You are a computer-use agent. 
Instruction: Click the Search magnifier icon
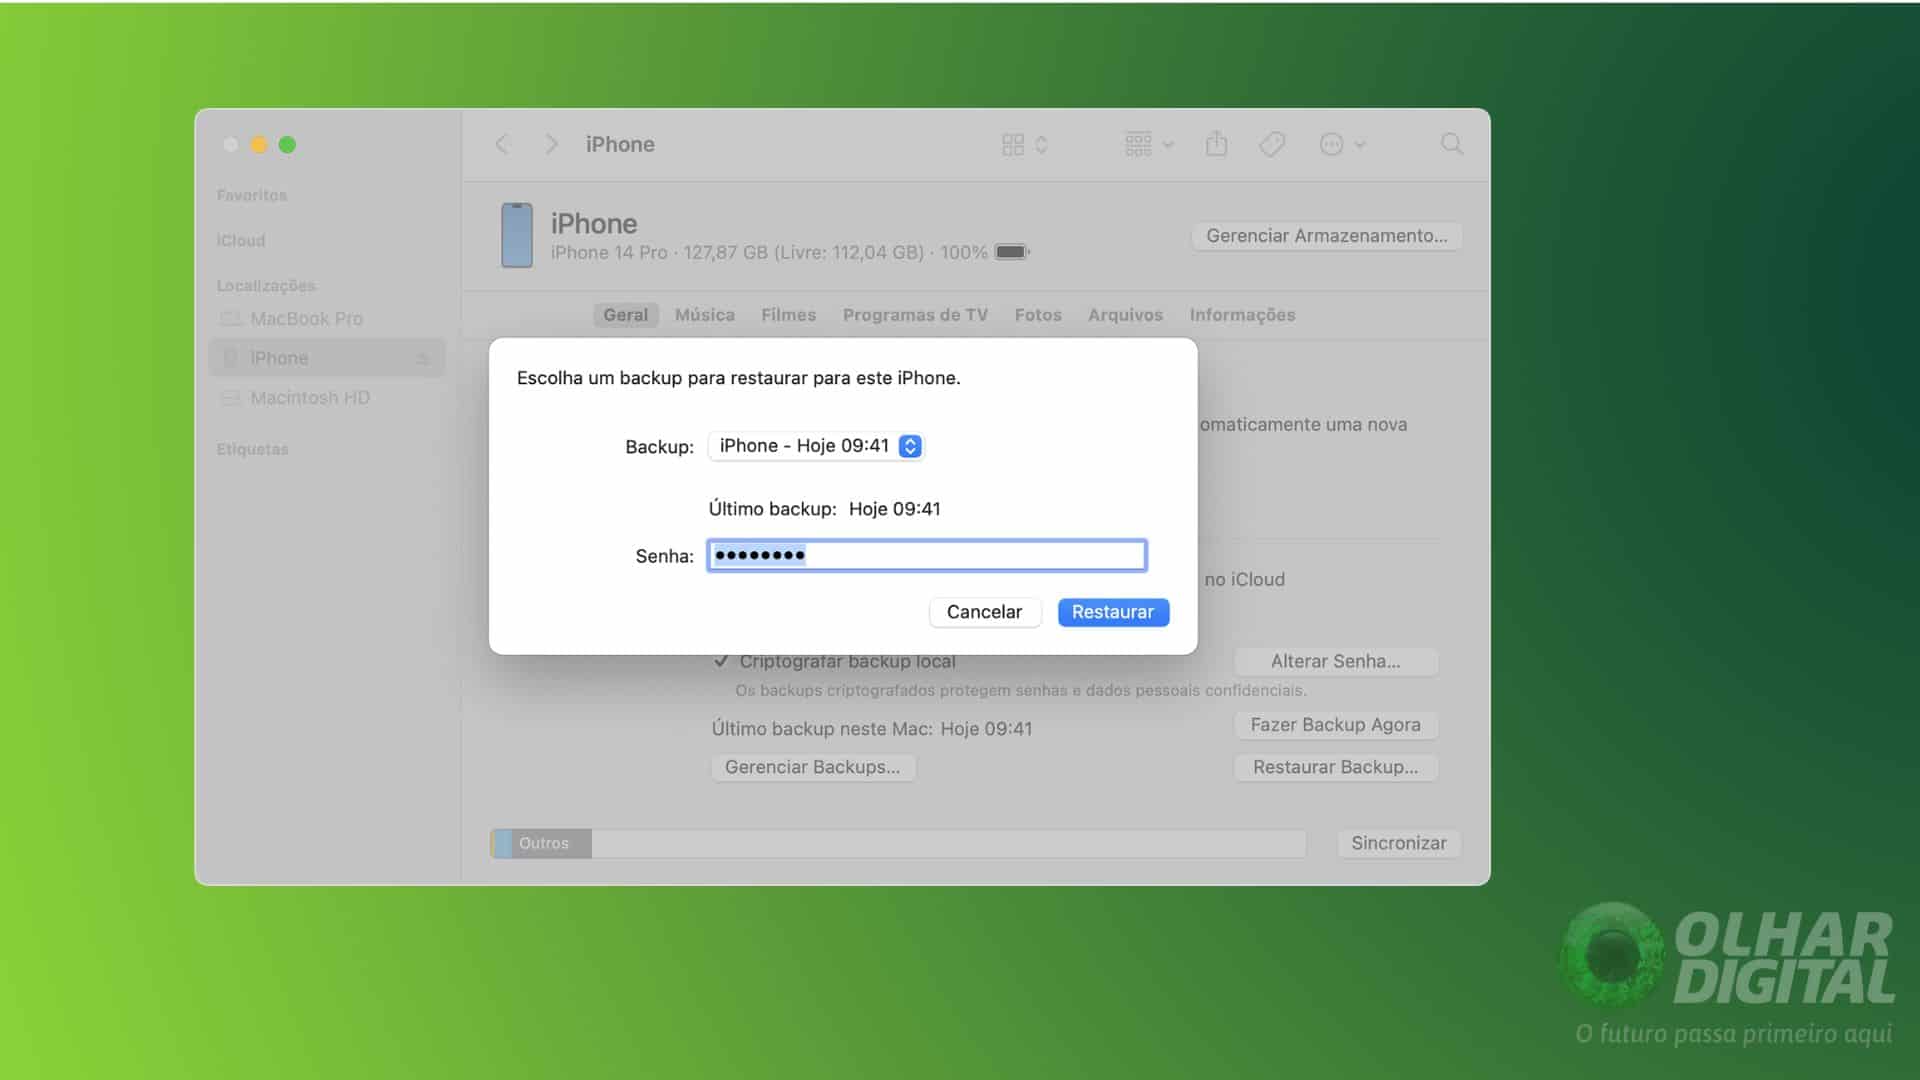[1452, 144]
